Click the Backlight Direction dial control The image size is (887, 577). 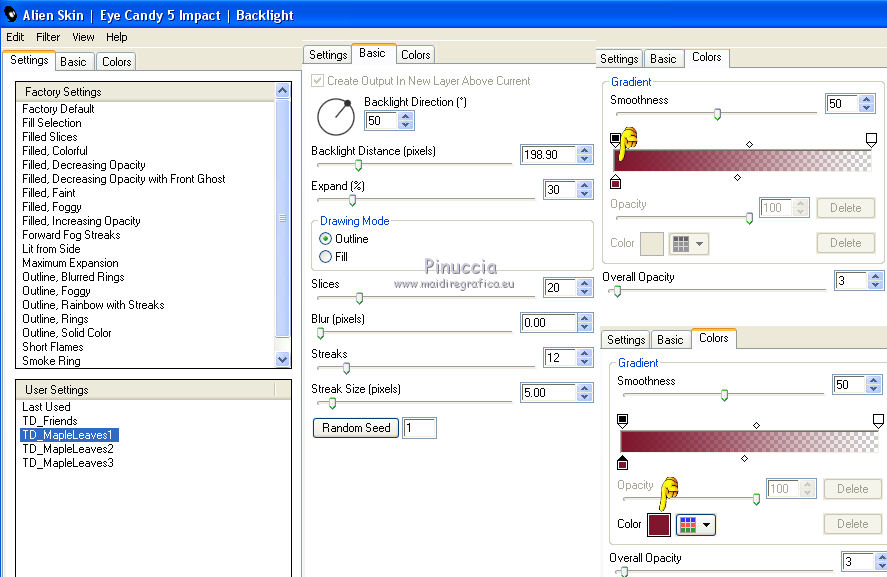[x=336, y=117]
